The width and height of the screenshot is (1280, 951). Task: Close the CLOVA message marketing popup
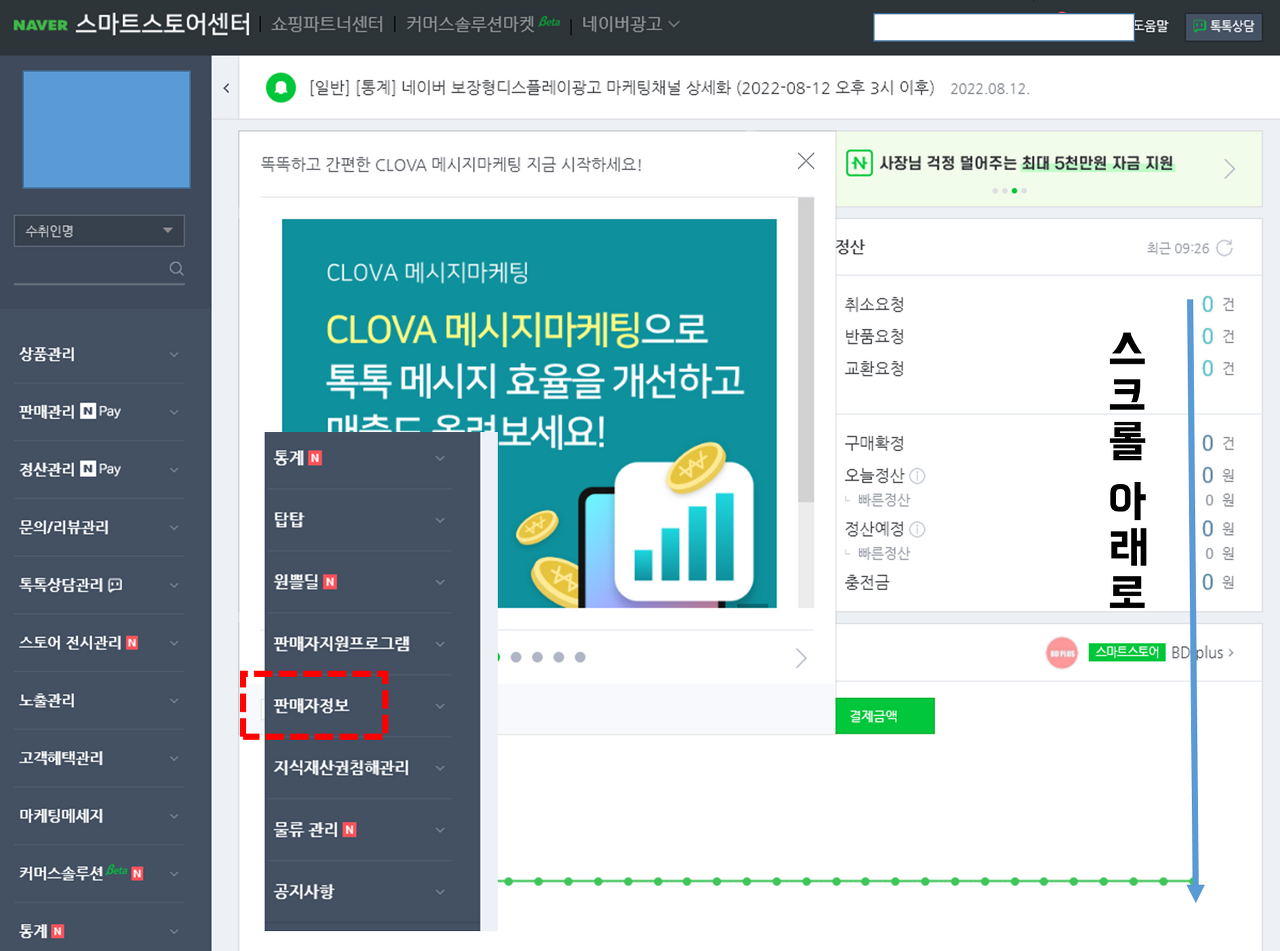[x=806, y=161]
